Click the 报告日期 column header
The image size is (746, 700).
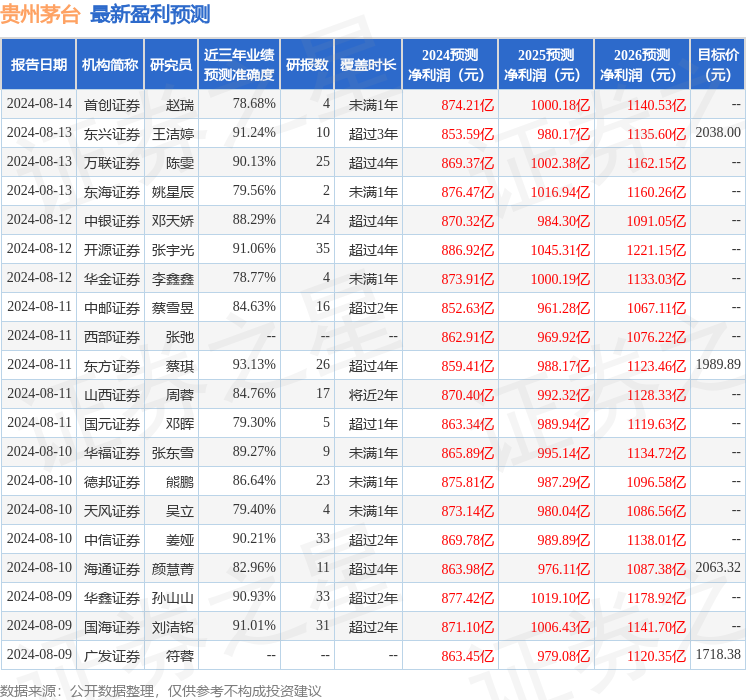[x=39, y=64]
